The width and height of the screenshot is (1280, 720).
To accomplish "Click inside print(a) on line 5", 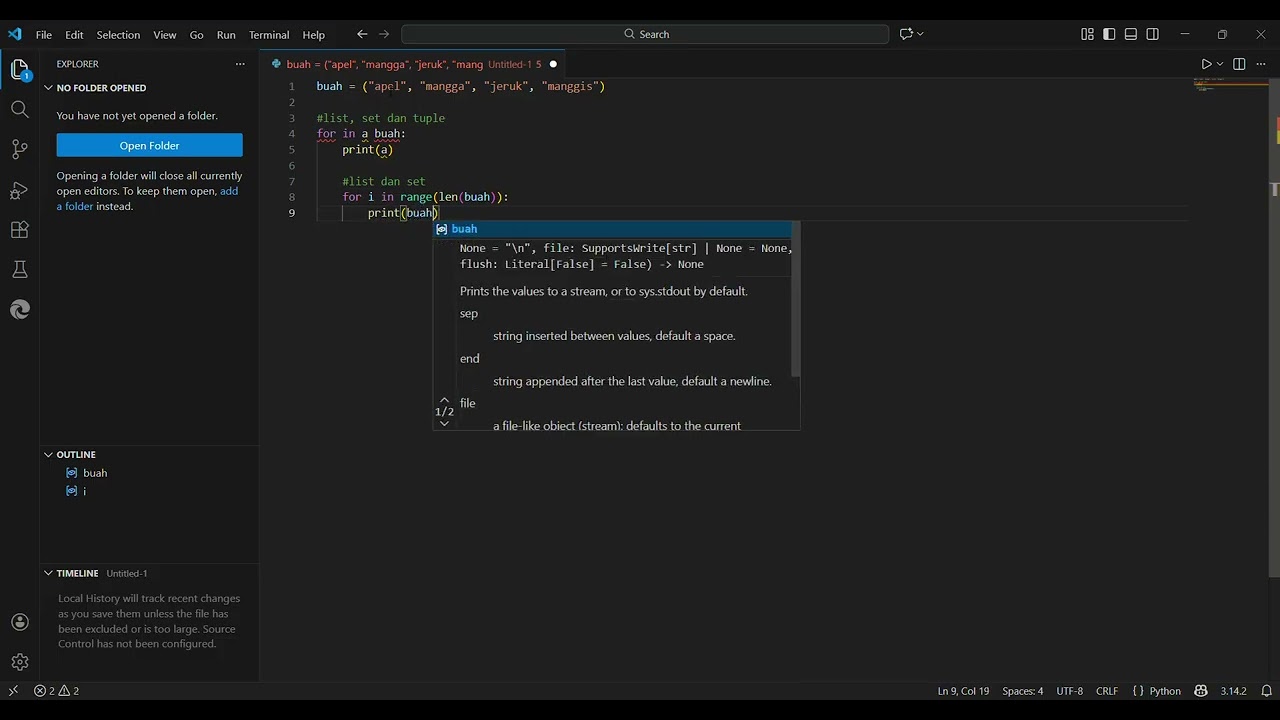I will (x=367, y=150).
